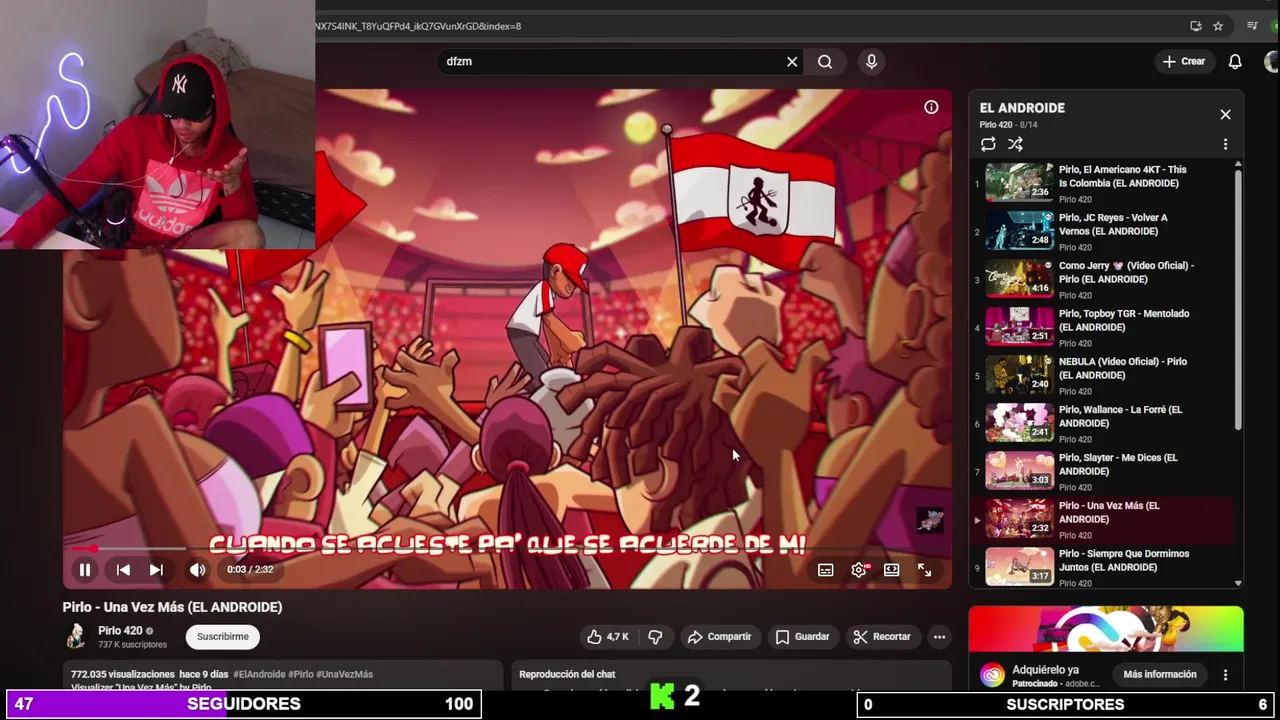The height and width of the screenshot is (720, 1280).
Task: Open Pirlo 420 channel avatar
Action: click(x=76, y=636)
